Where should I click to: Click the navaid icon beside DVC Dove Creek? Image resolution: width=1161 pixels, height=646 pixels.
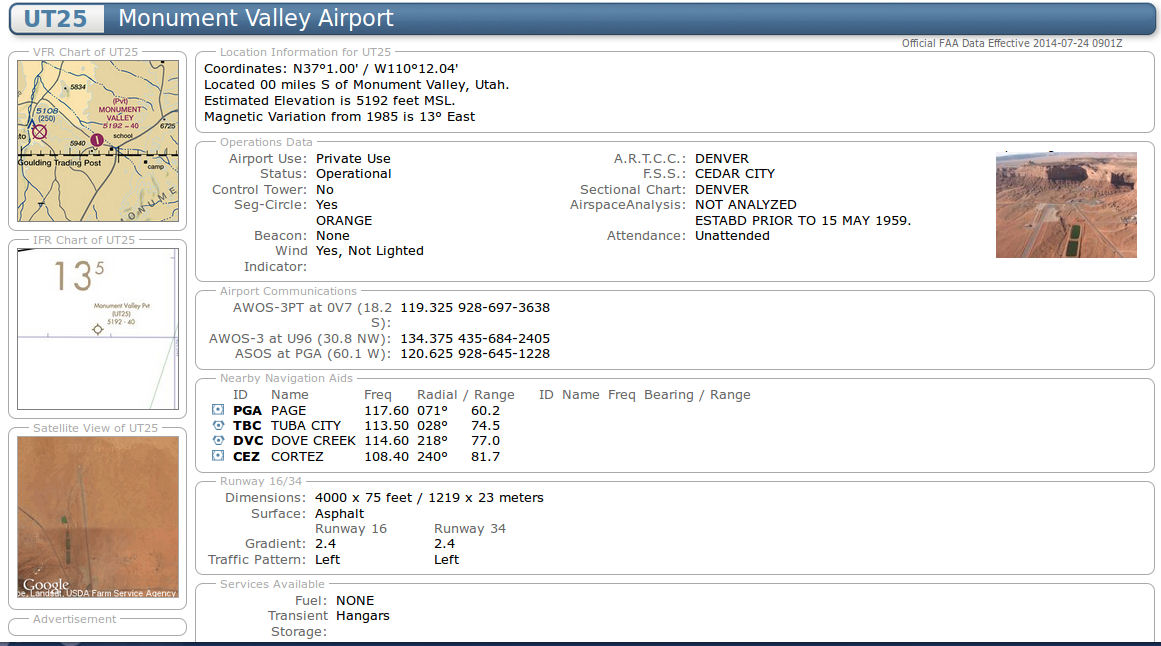[218, 440]
